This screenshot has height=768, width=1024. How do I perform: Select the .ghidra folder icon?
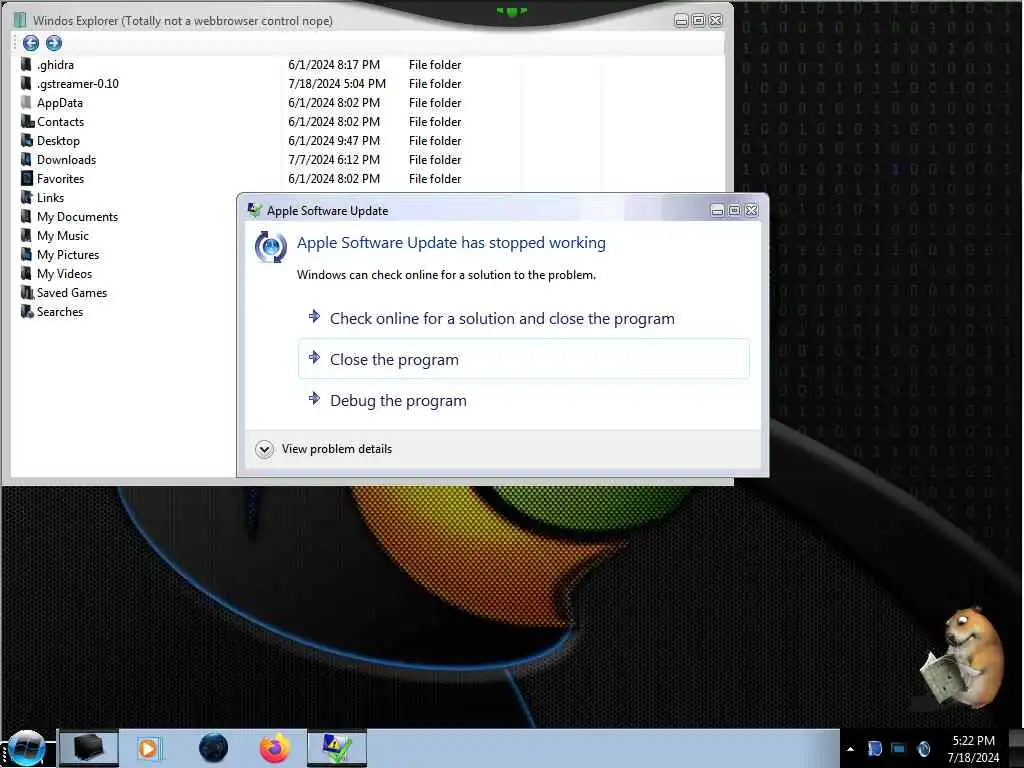pos(26,64)
